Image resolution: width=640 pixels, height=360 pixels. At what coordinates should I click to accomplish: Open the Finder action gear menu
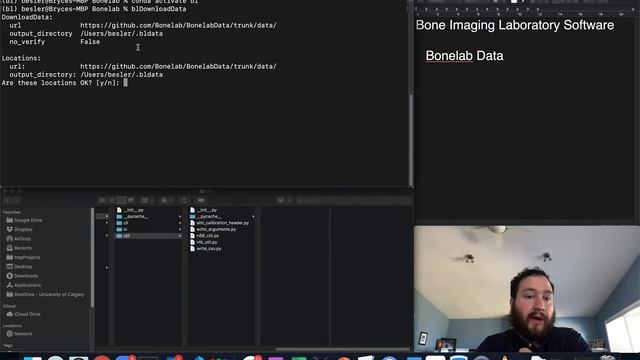tap(167, 200)
